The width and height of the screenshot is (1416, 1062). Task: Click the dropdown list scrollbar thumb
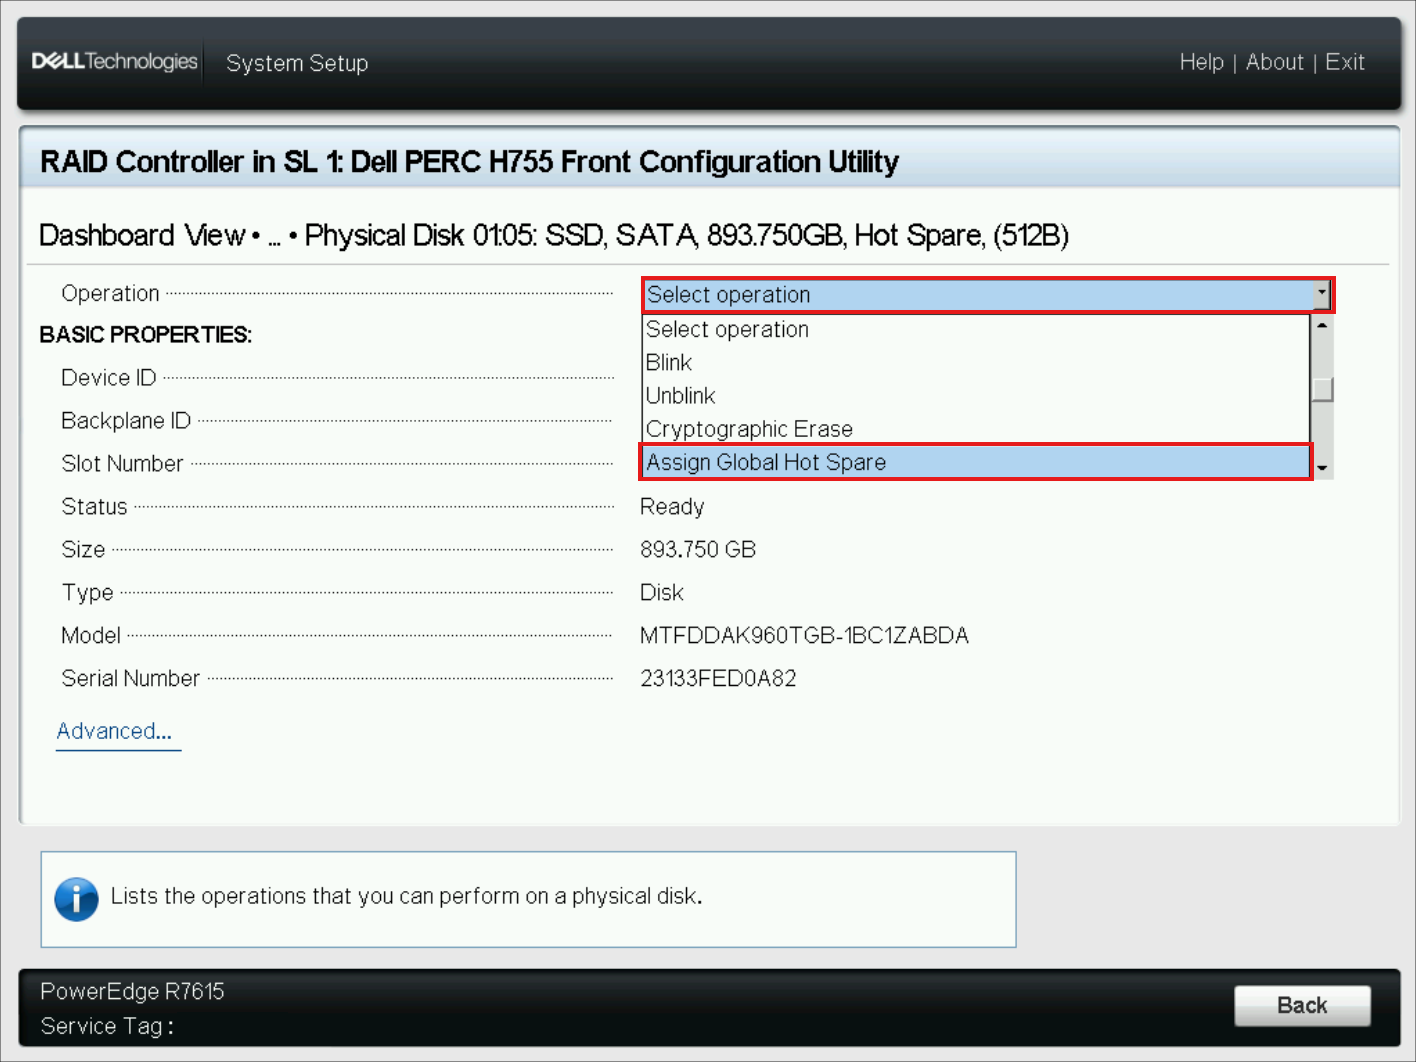click(x=1322, y=389)
